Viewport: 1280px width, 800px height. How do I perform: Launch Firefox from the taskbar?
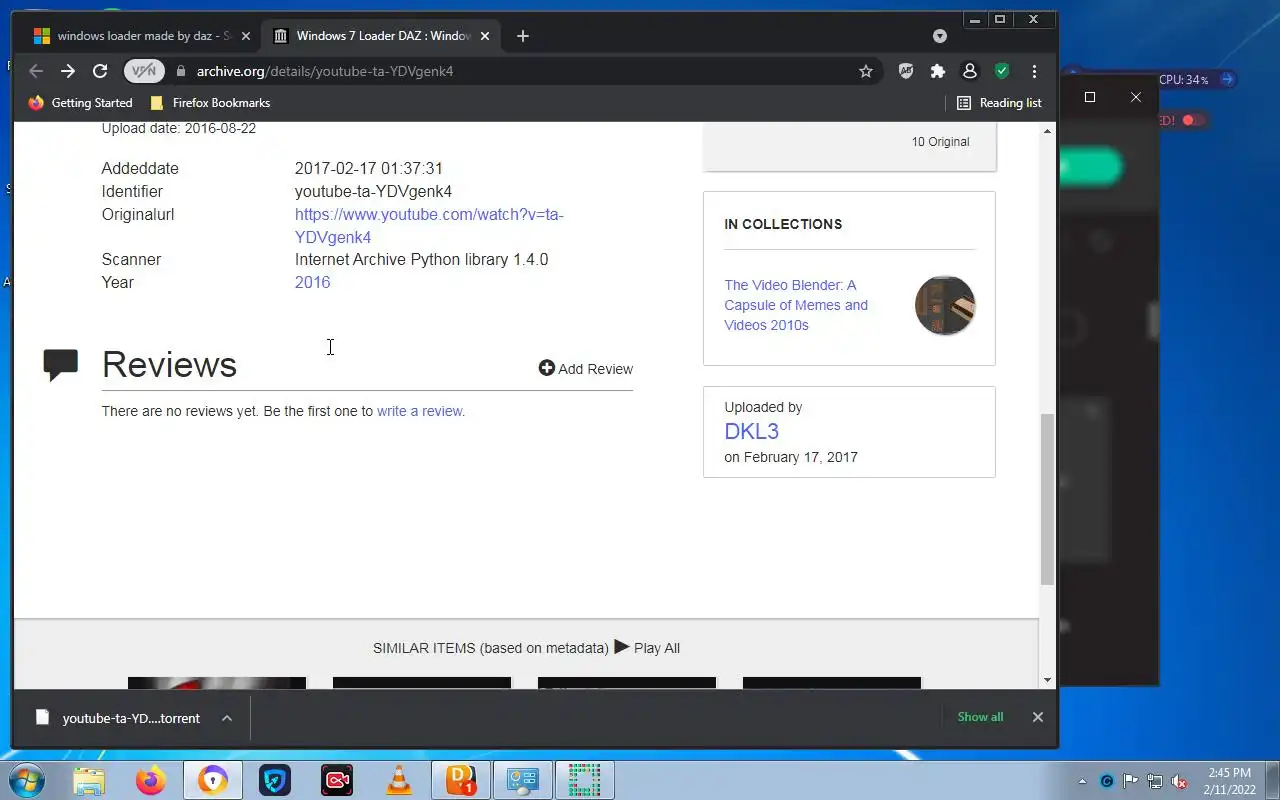(x=151, y=780)
